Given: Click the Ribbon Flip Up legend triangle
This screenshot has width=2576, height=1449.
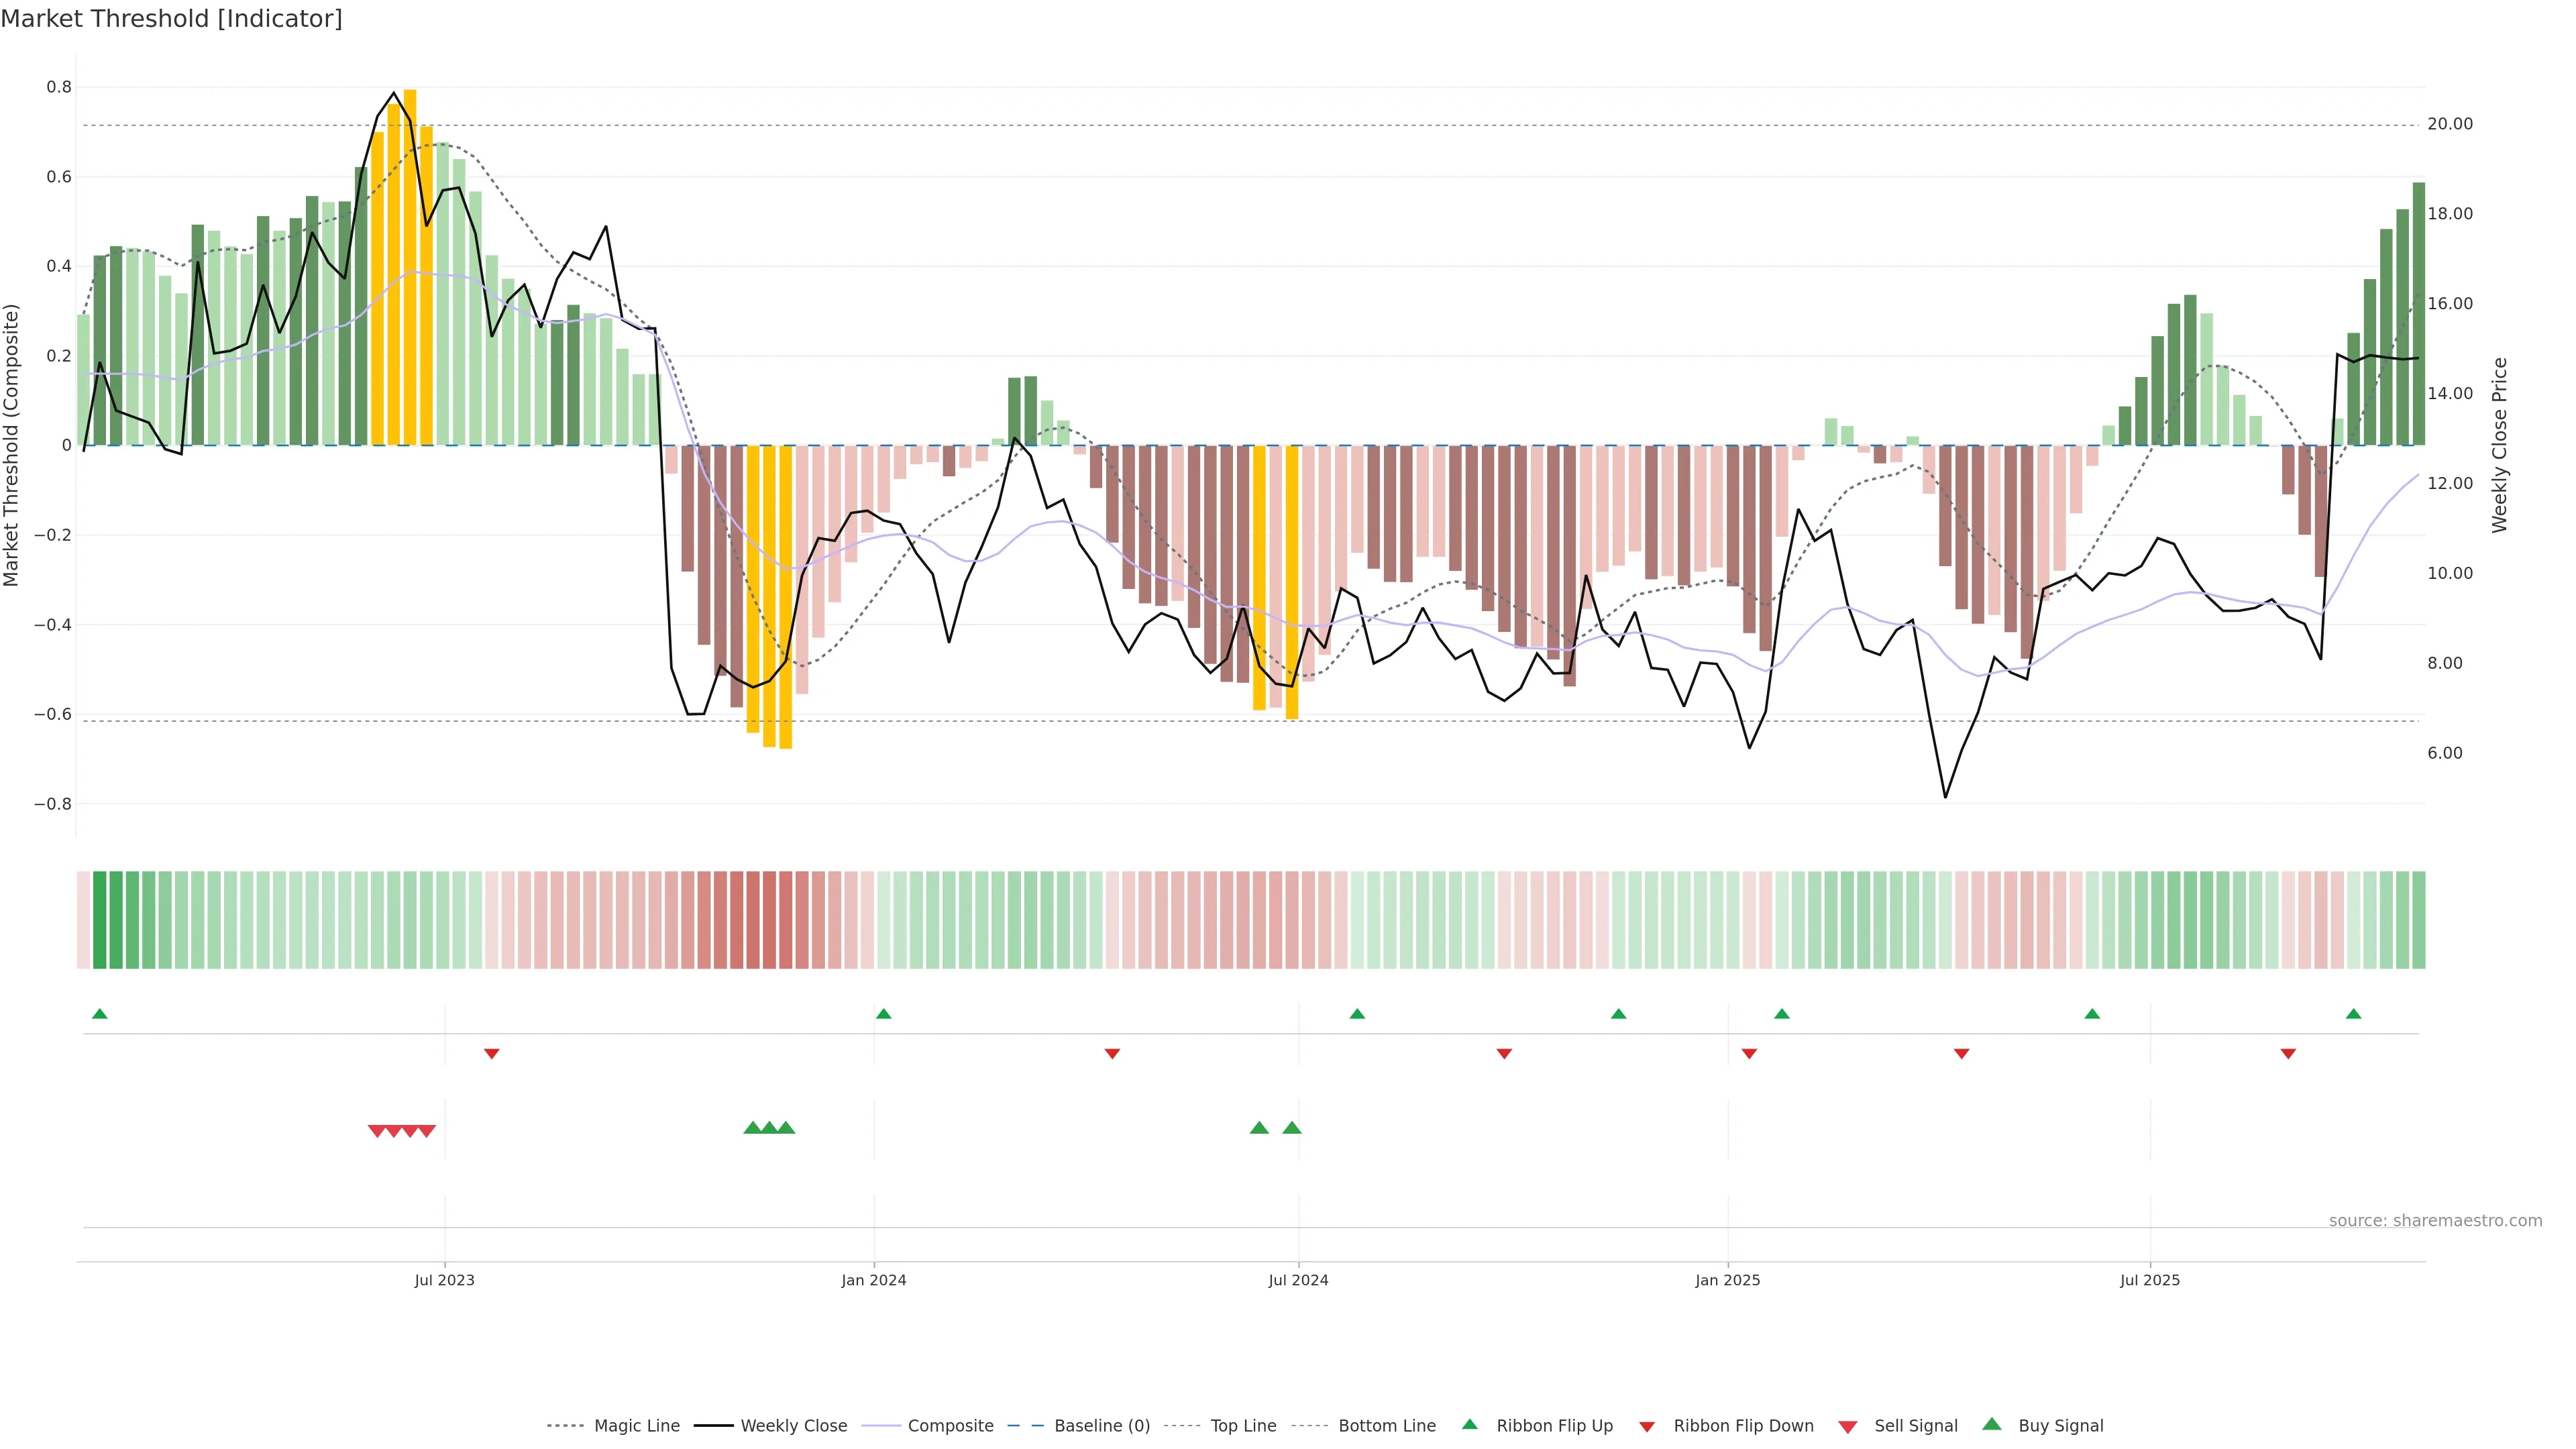Looking at the screenshot, I should pyautogui.click(x=1469, y=1424).
